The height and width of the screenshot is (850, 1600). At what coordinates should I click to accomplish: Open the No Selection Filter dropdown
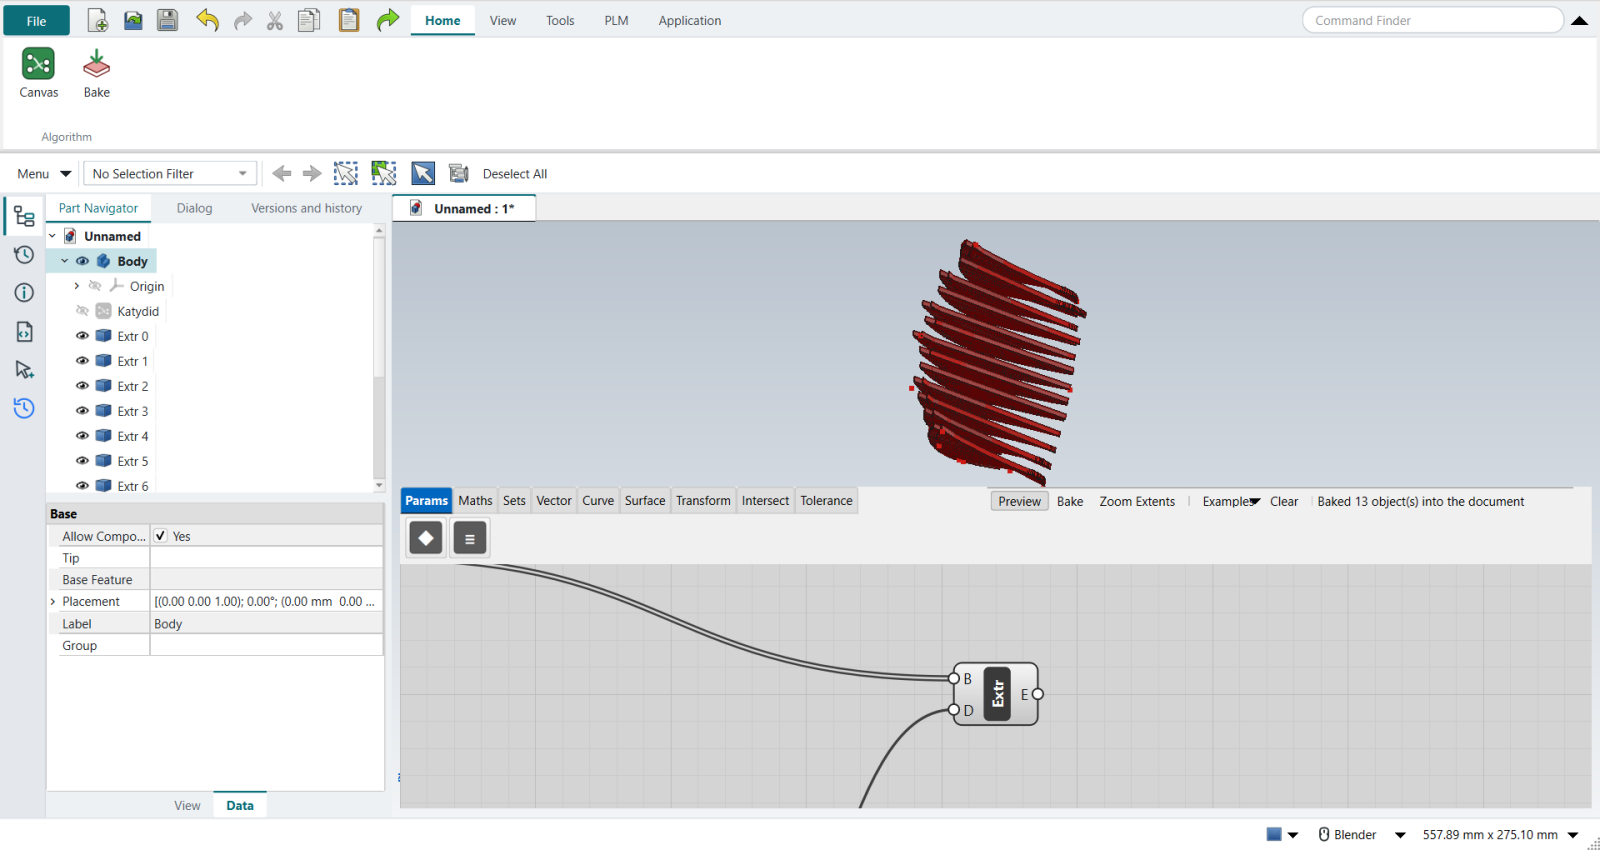click(x=170, y=174)
